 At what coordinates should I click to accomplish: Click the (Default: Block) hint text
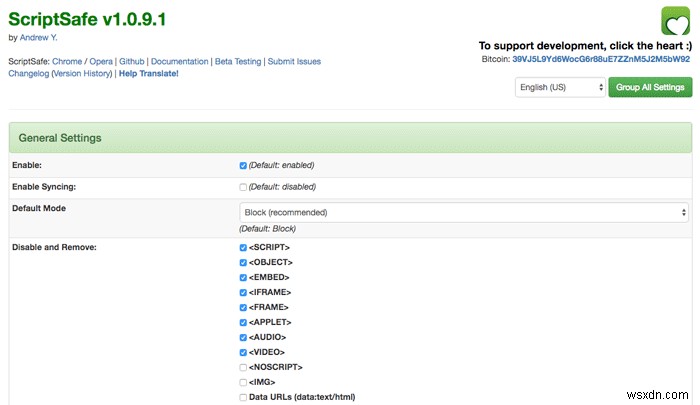(x=267, y=229)
